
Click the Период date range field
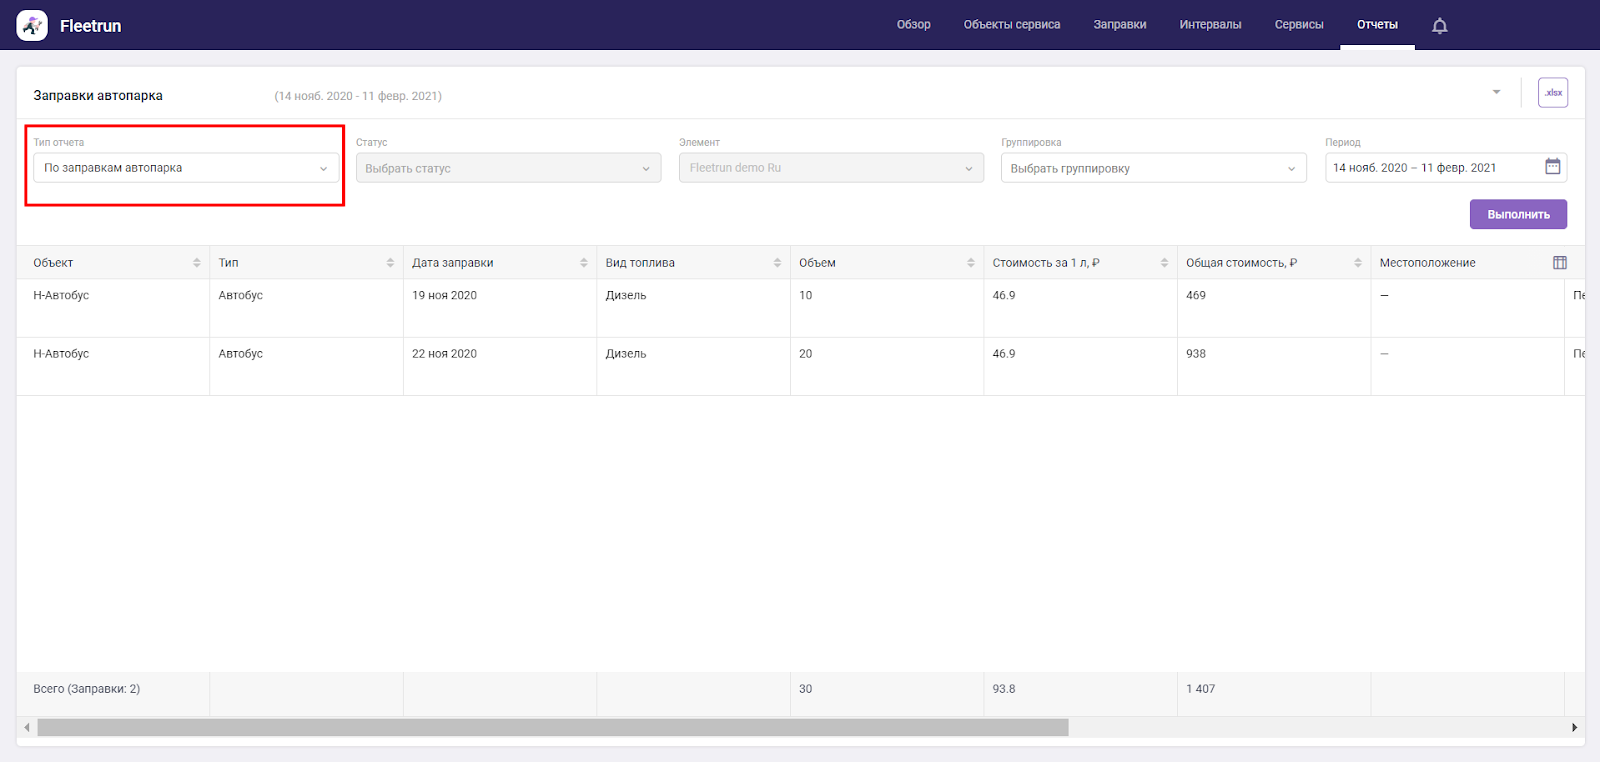(1432, 168)
